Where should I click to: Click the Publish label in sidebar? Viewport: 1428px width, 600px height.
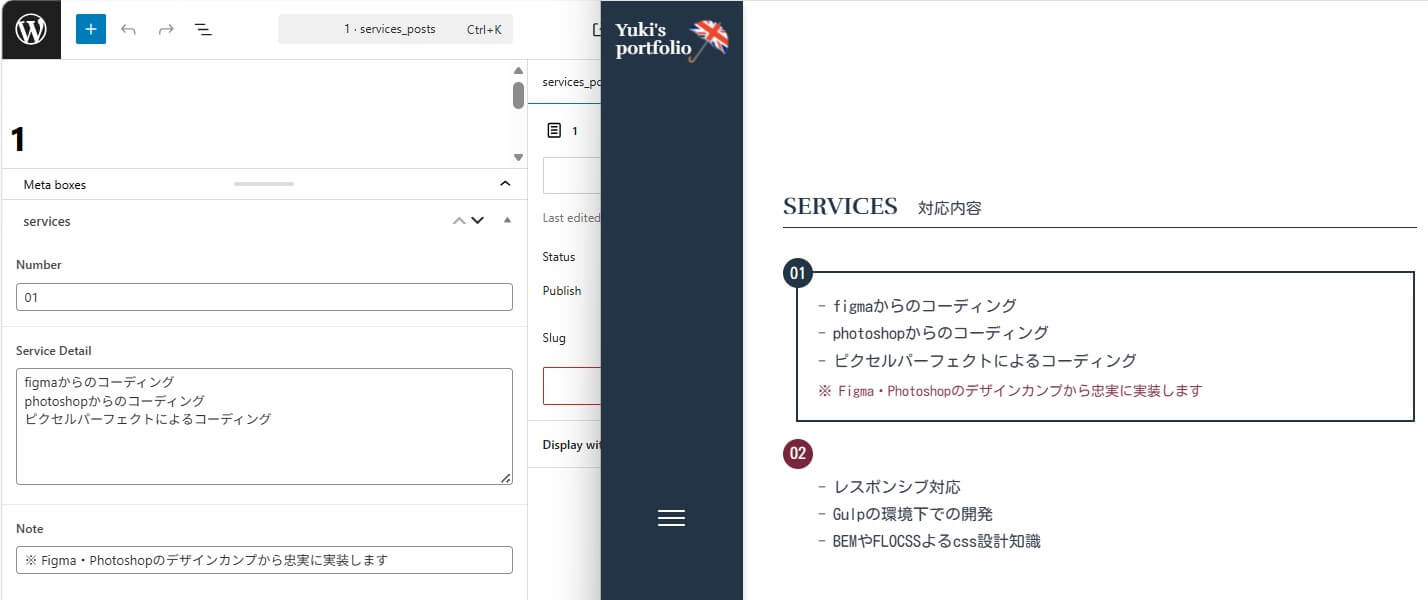pos(562,291)
